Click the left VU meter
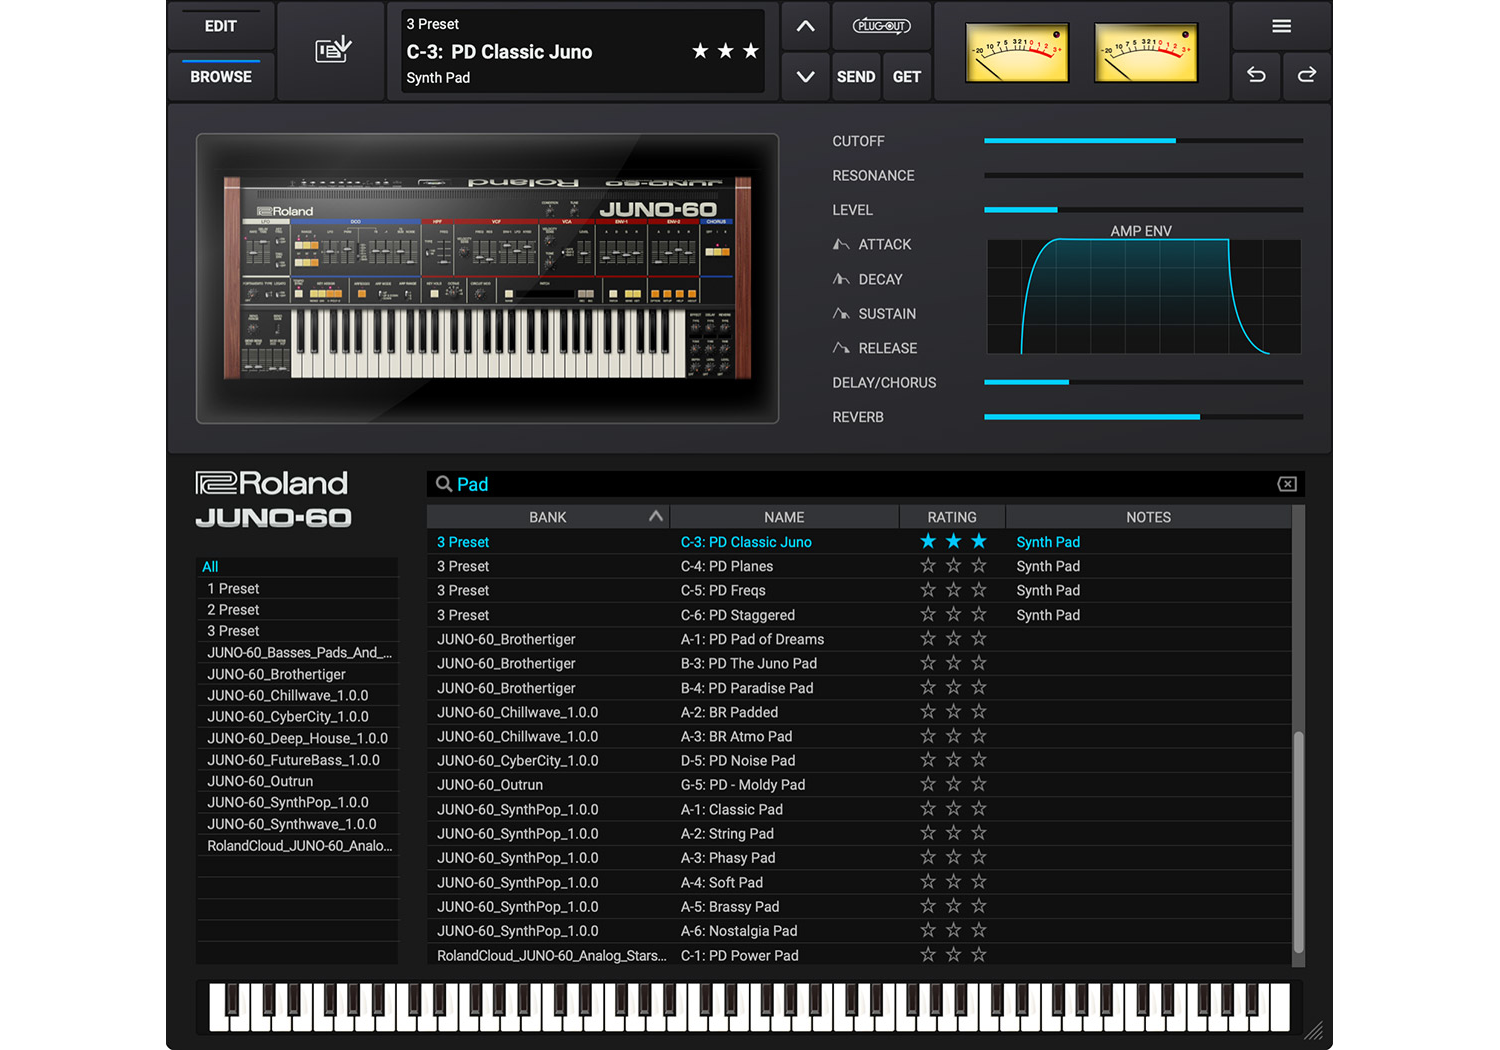 pyautogui.click(x=1017, y=53)
